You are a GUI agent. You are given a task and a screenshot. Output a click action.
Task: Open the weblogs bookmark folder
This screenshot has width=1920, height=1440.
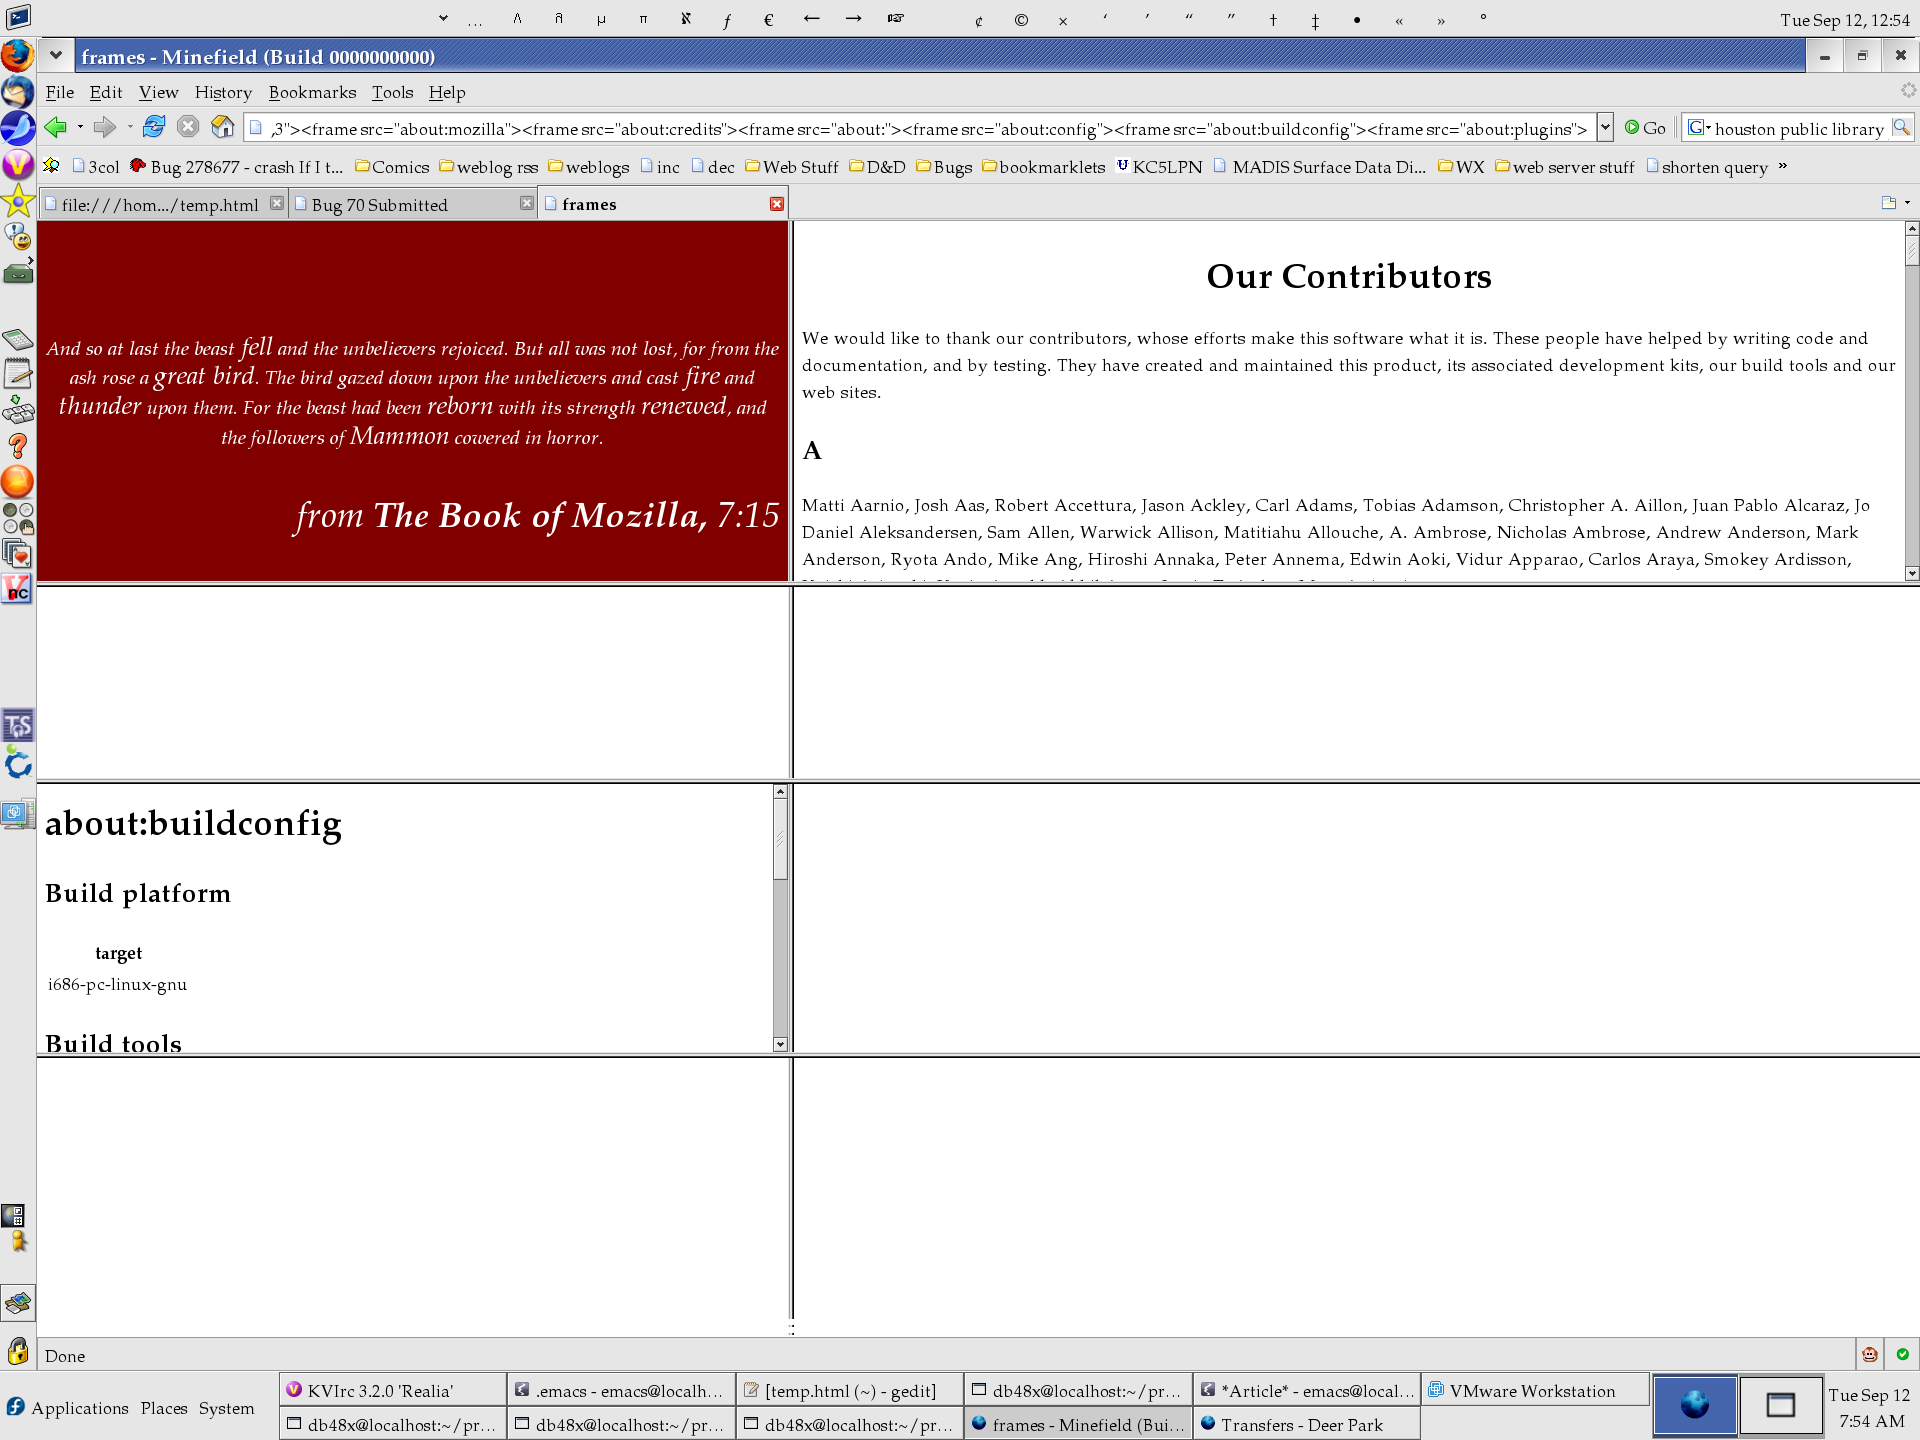click(x=589, y=167)
